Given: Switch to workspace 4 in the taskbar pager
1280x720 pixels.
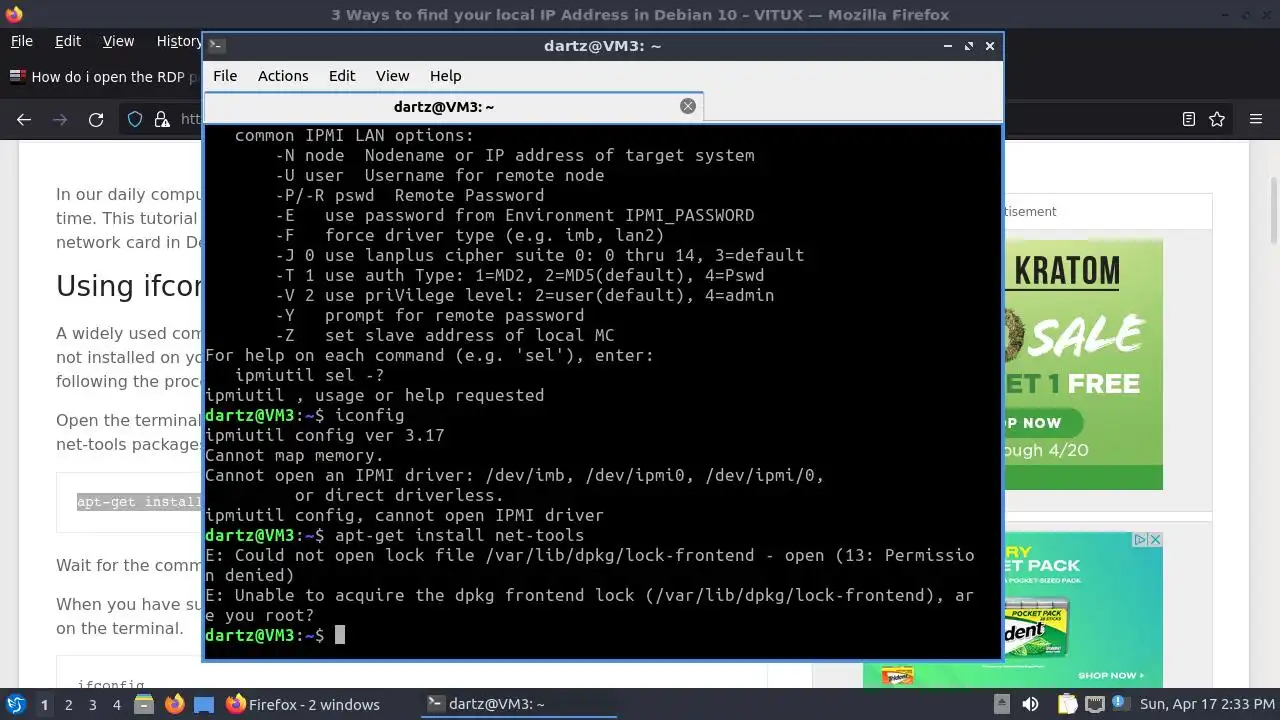Looking at the screenshot, I should click(x=116, y=704).
